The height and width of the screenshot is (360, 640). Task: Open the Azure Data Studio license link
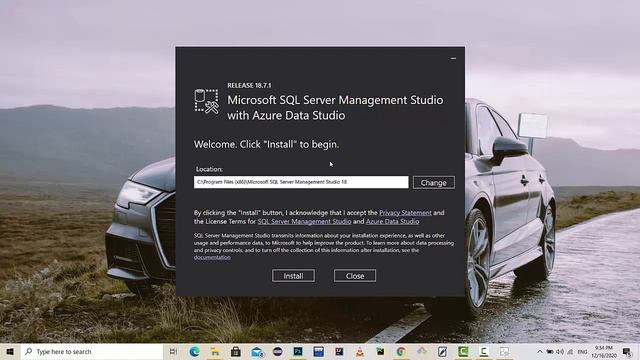click(392, 222)
